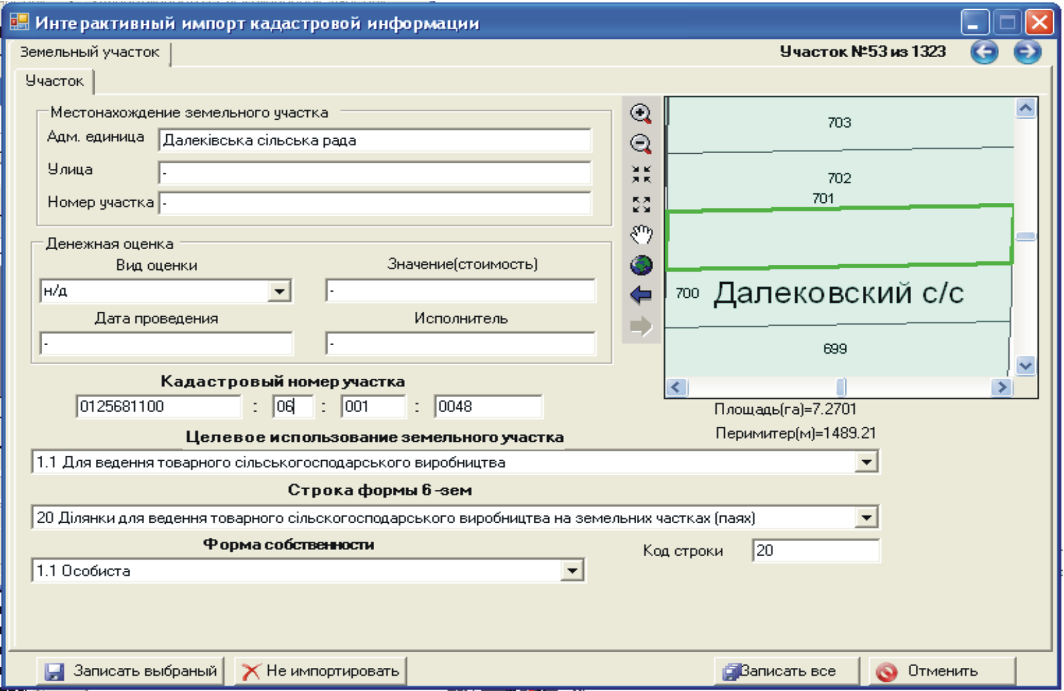Go to the previous map view (blue left arrow)
1064x691 pixels.
point(641,295)
